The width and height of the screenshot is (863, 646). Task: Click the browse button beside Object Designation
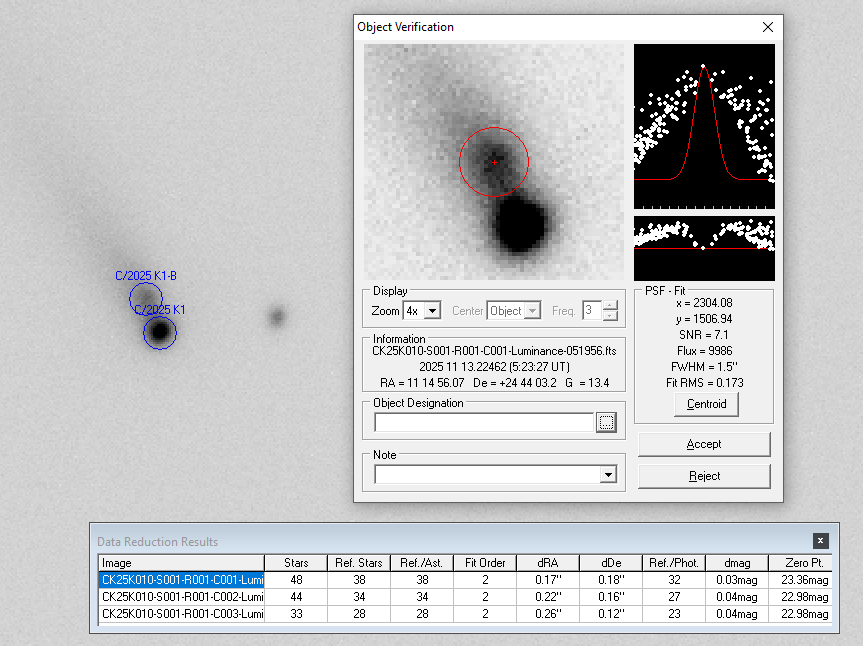click(x=606, y=423)
